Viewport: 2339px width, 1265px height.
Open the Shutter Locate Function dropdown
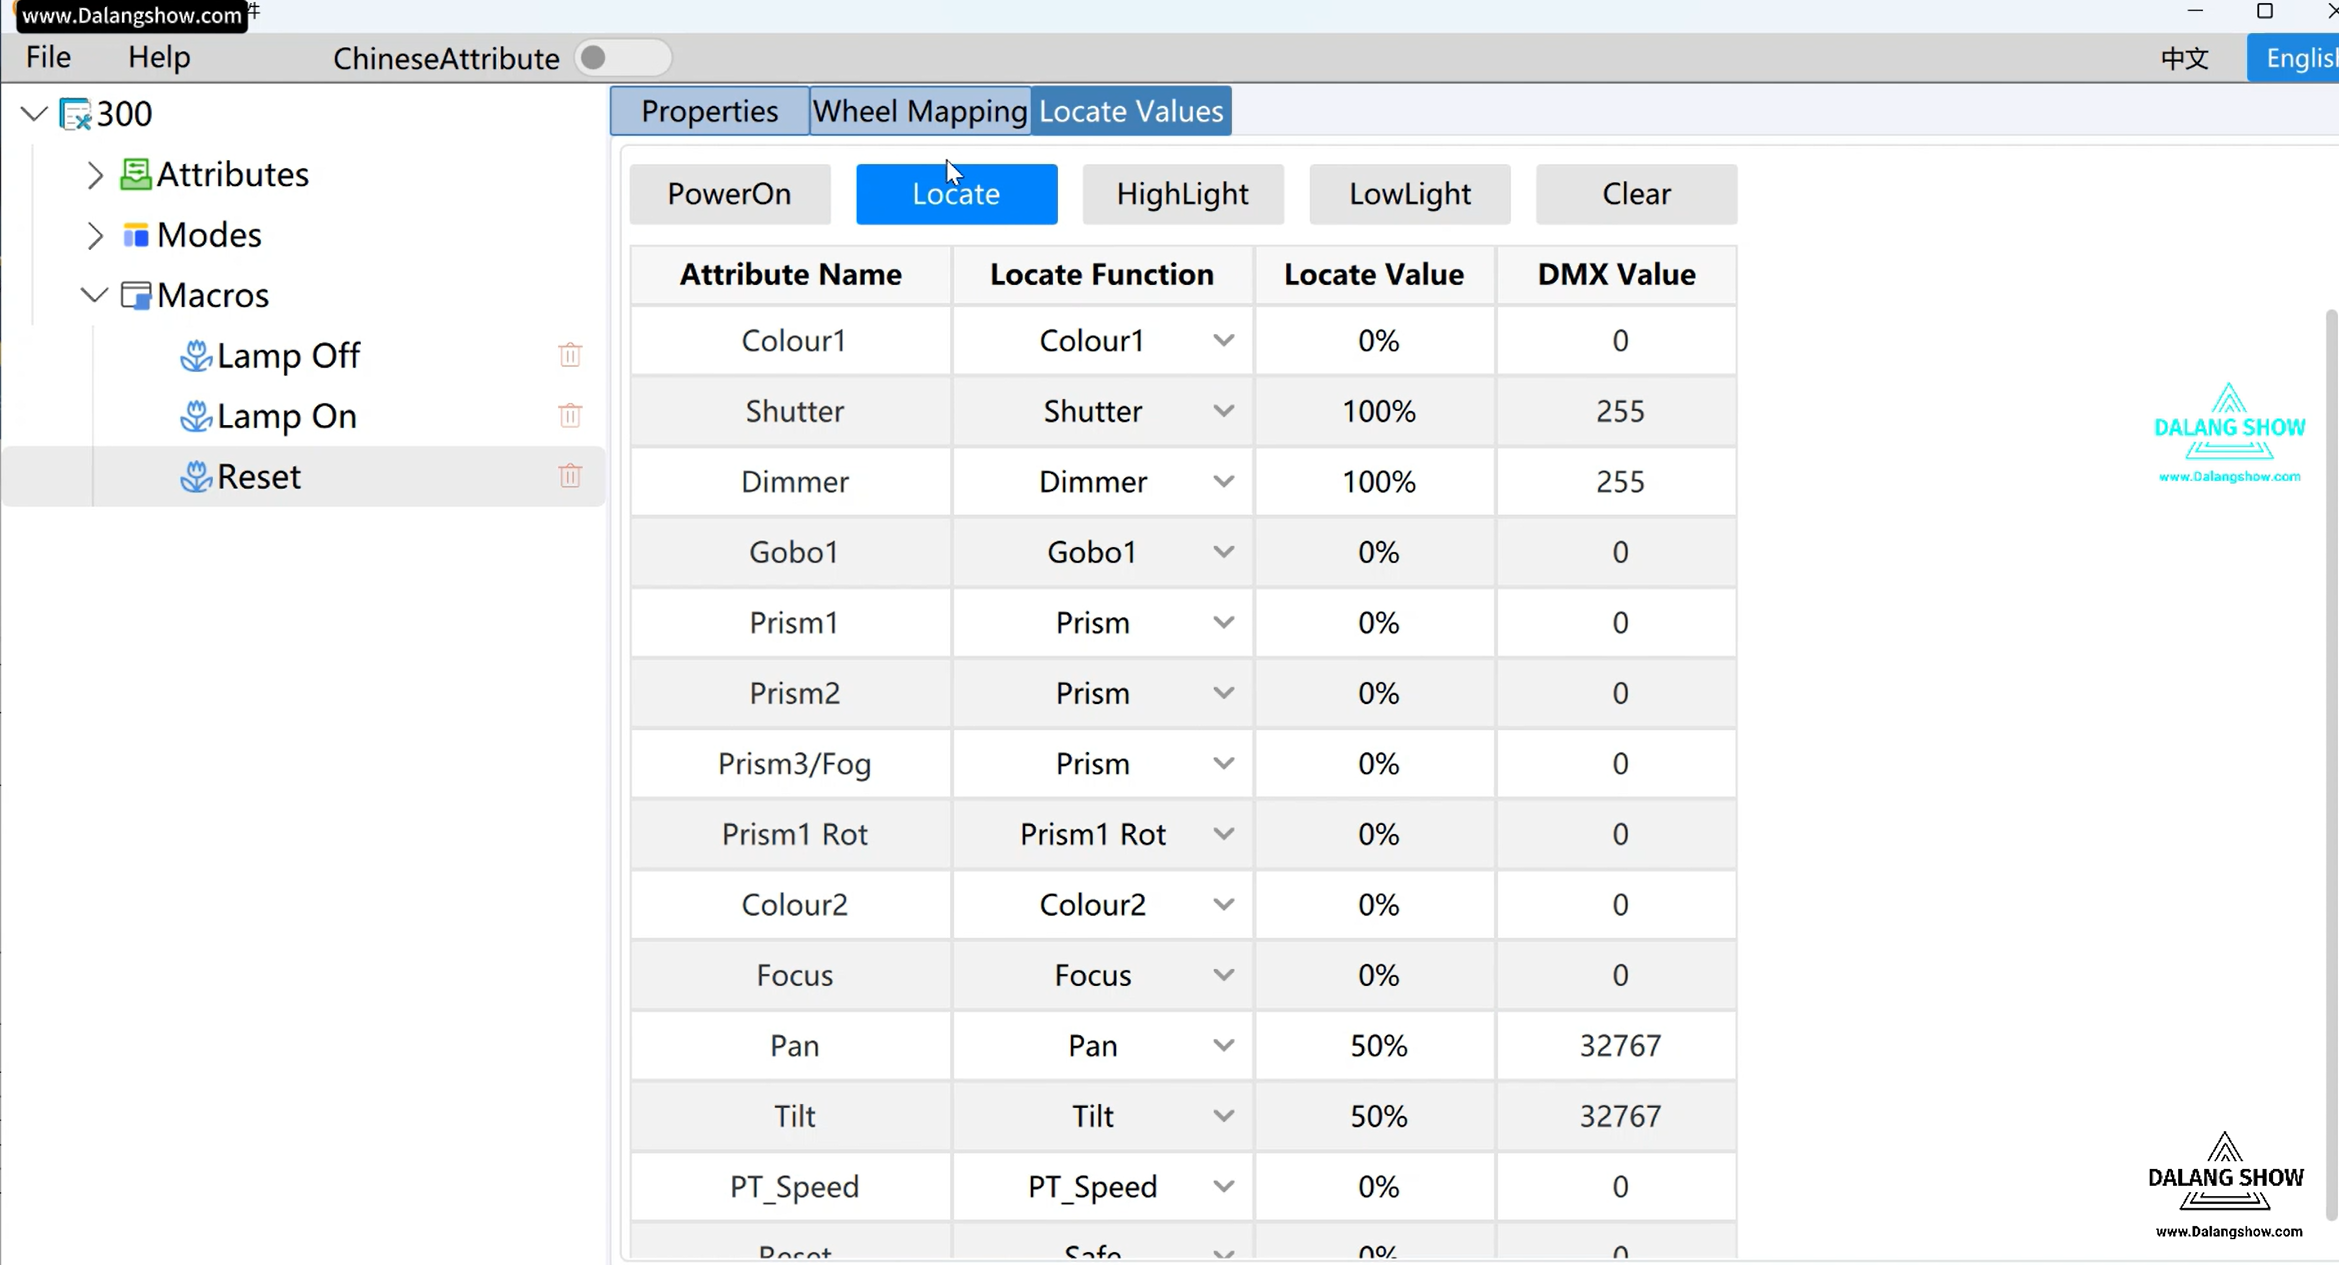click(1223, 411)
